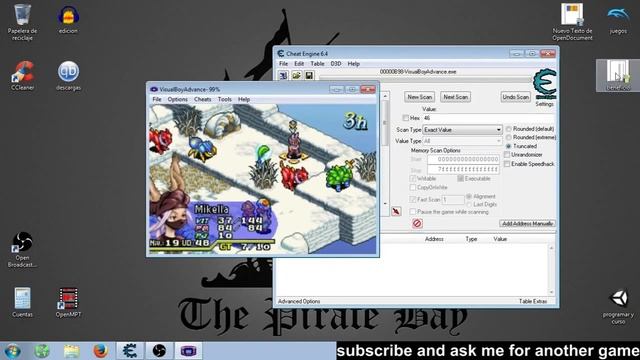Screen dimensions: 640x360
Task: Open the Scan Type dropdown
Action: tap(462, 130)
